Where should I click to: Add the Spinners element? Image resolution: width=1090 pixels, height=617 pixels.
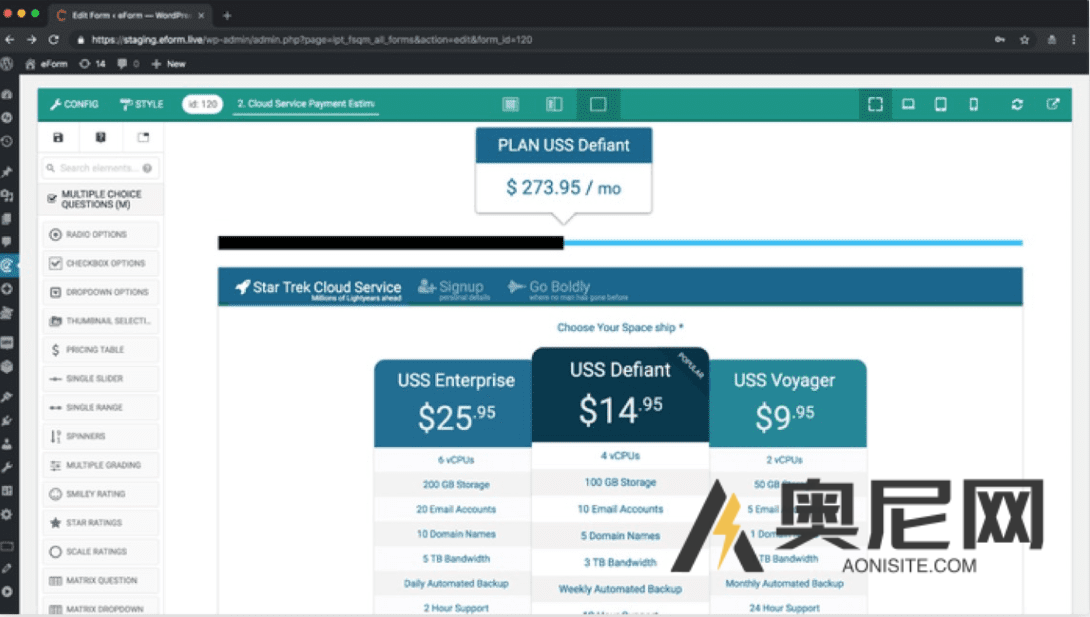[x=101, y=436]
